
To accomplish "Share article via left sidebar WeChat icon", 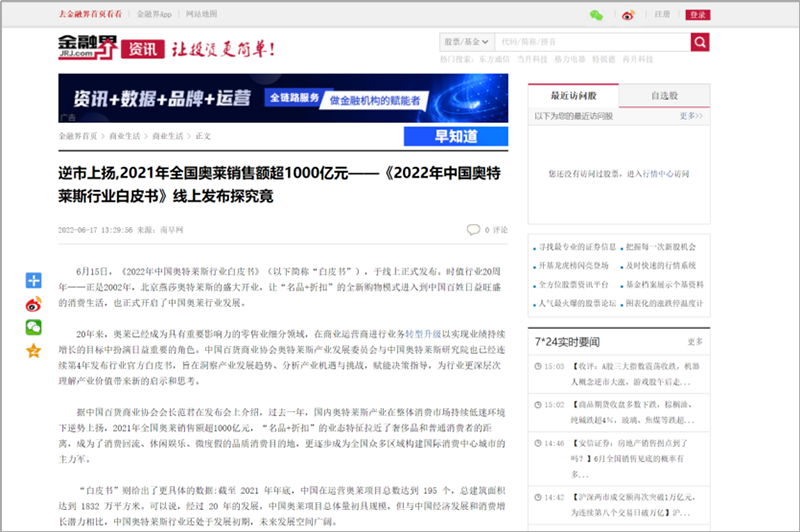I will point(34,327).
